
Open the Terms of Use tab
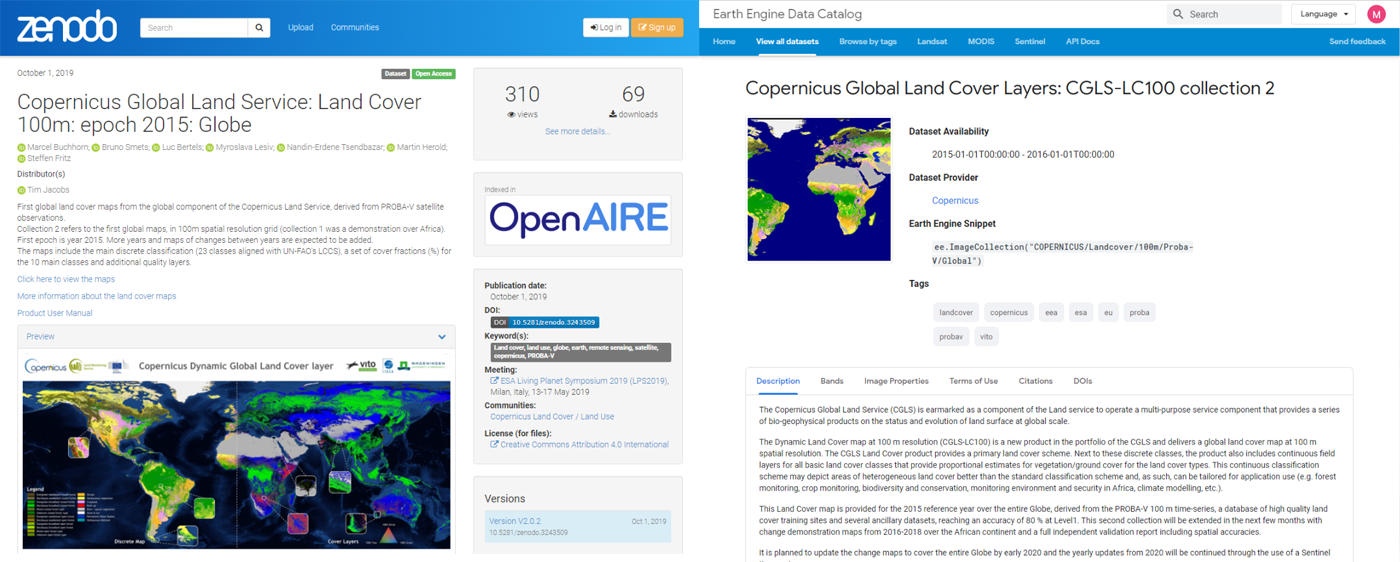click(x=973, y=381)
